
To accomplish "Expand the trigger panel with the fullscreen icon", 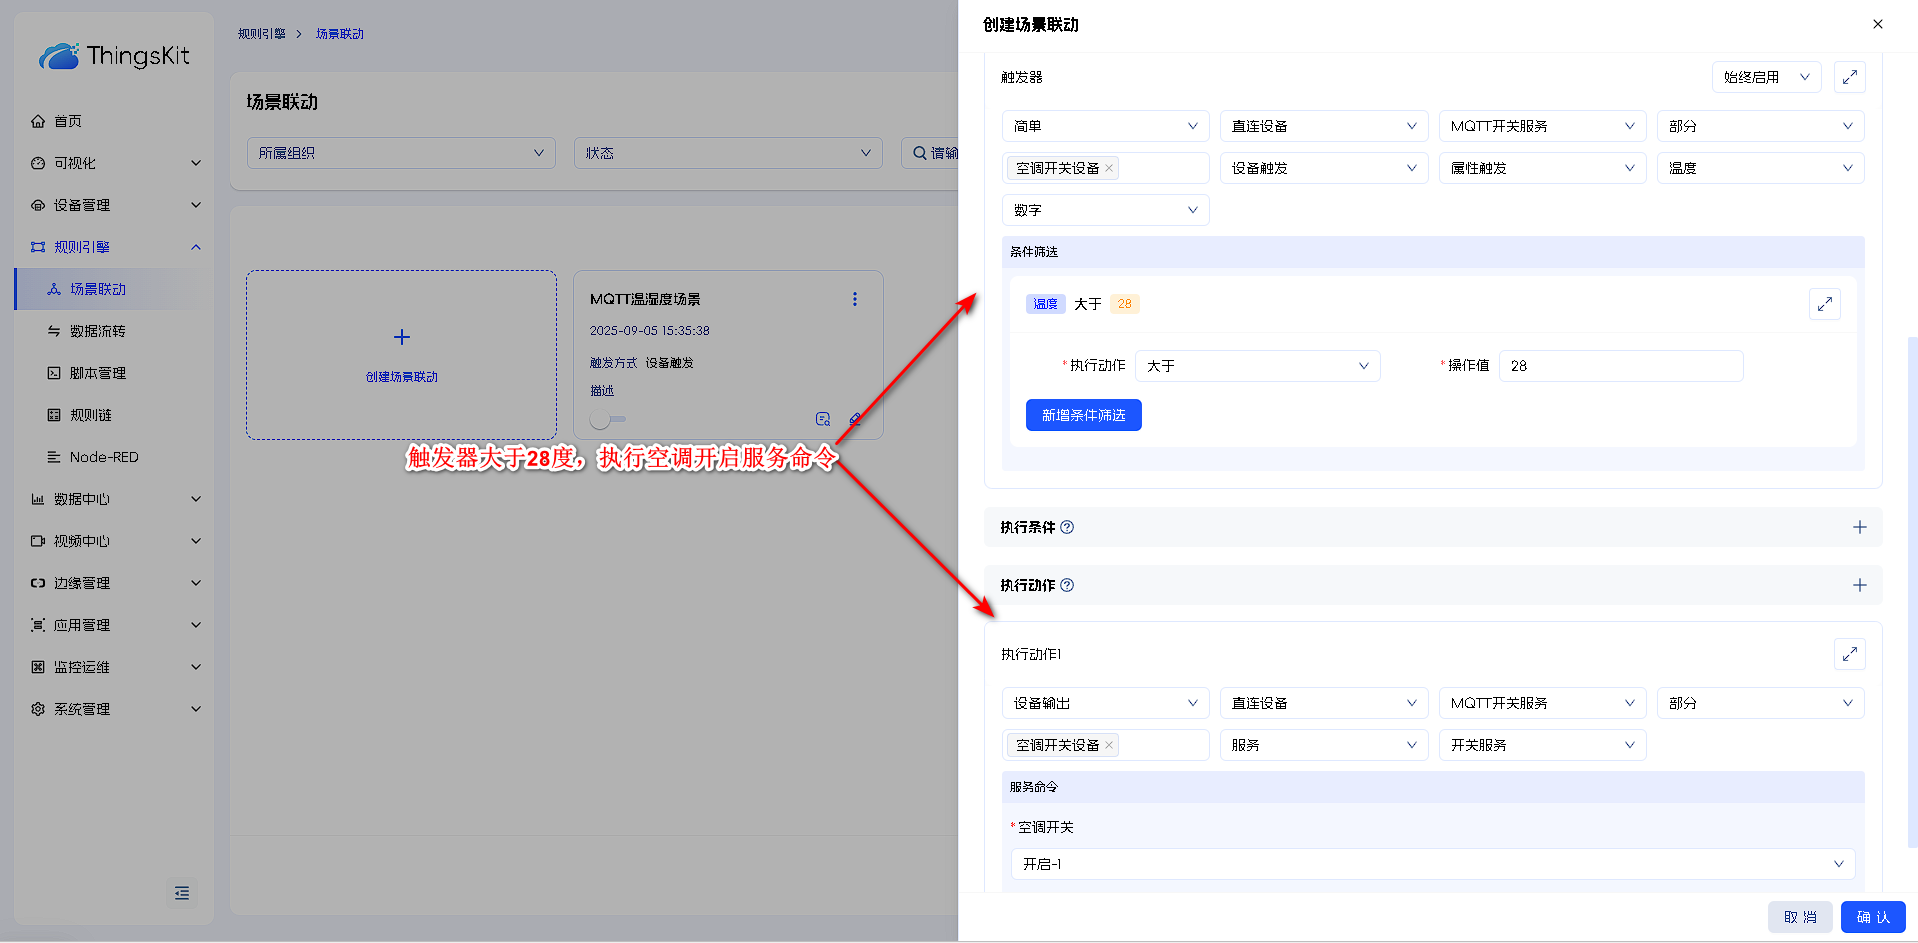I will coord(1849,77).
